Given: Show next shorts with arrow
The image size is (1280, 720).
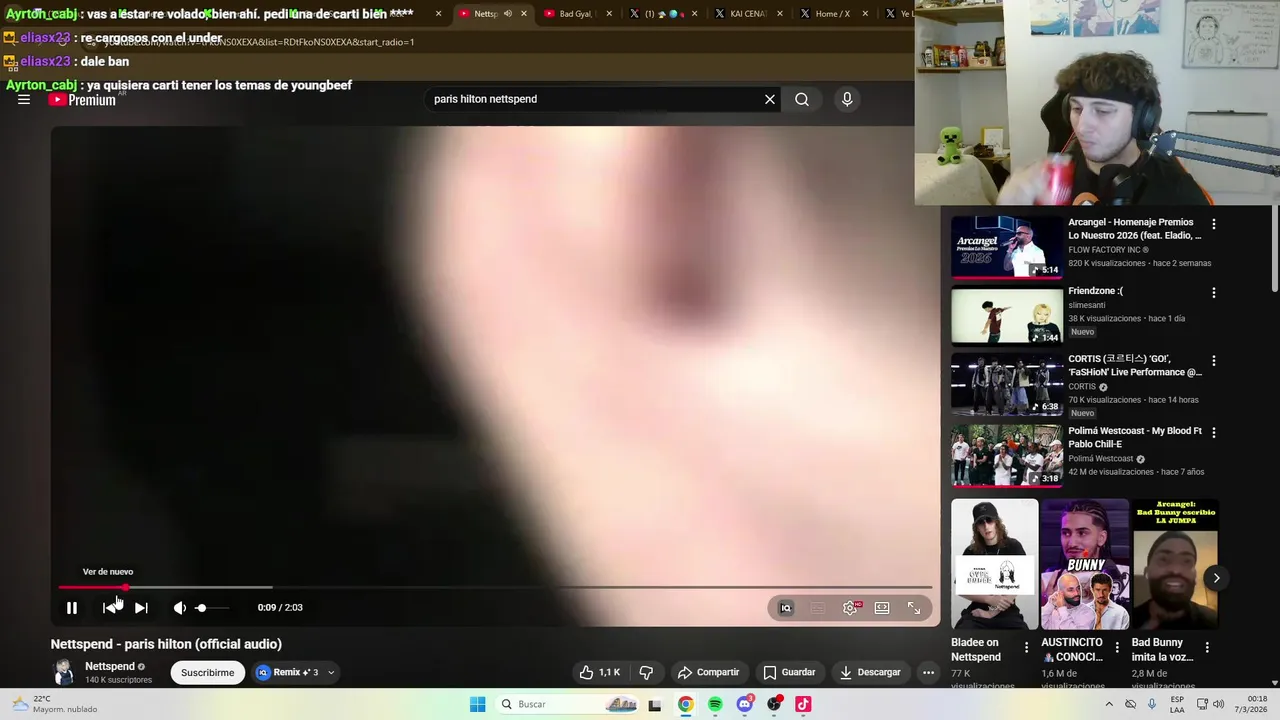Looking at the screenshot, I should [x=1216, y=578].
